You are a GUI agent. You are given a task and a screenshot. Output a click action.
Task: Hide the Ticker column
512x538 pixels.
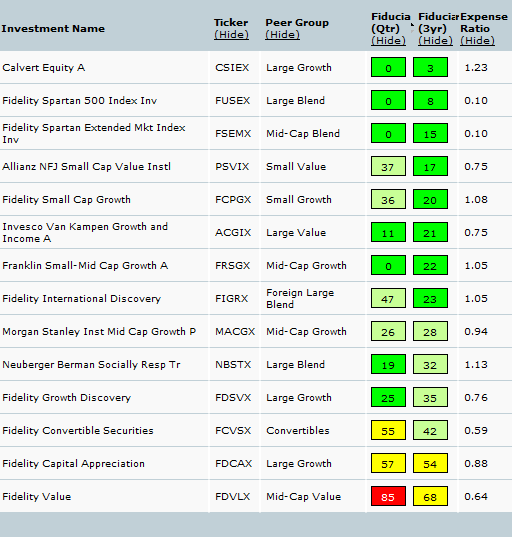(231, 35)
